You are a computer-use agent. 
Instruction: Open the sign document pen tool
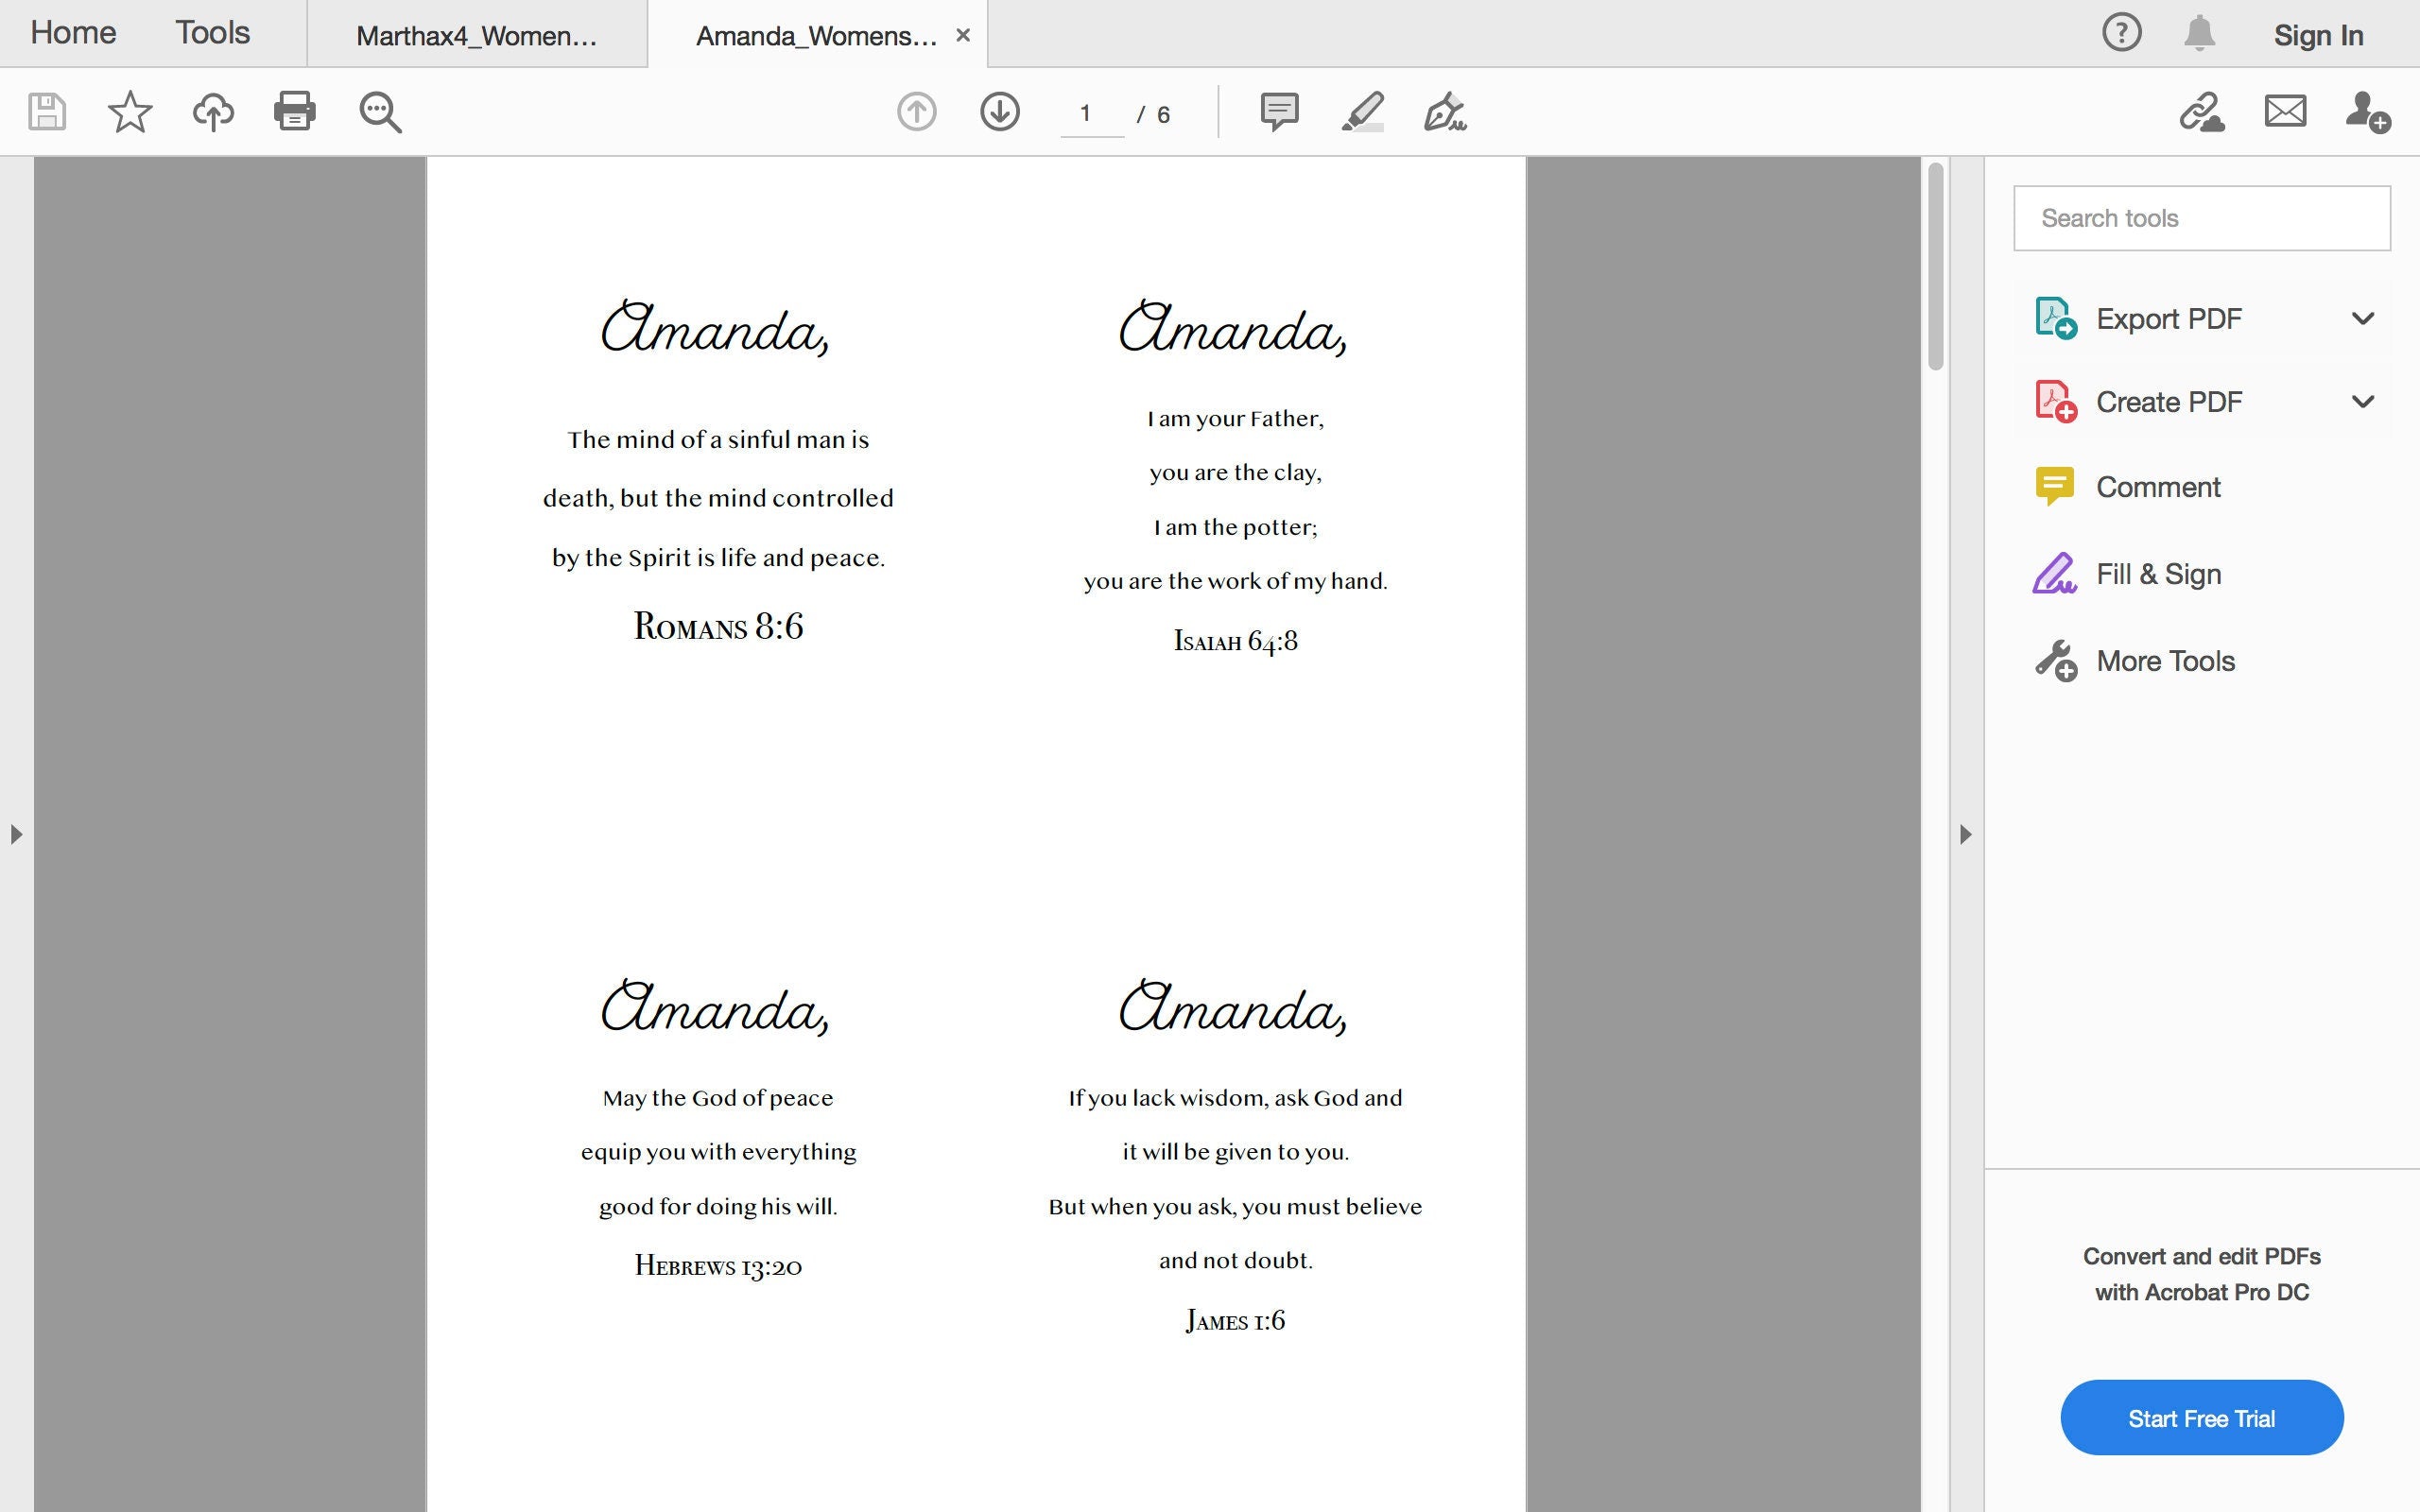point(1445,111)
